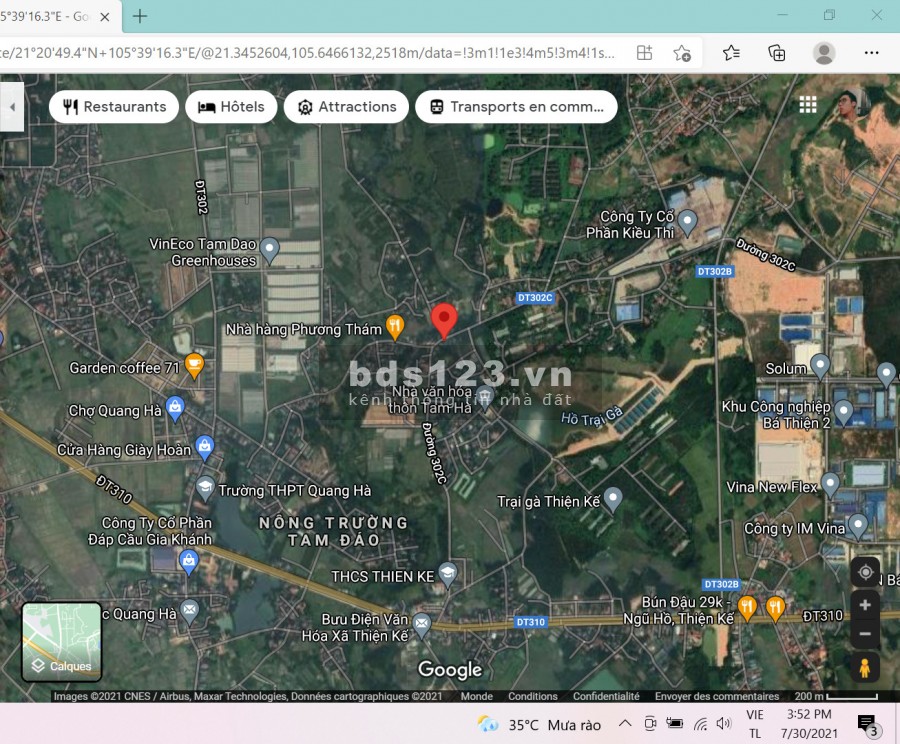
Task: Show hidden system tray icons
Action: click(625, 724)
